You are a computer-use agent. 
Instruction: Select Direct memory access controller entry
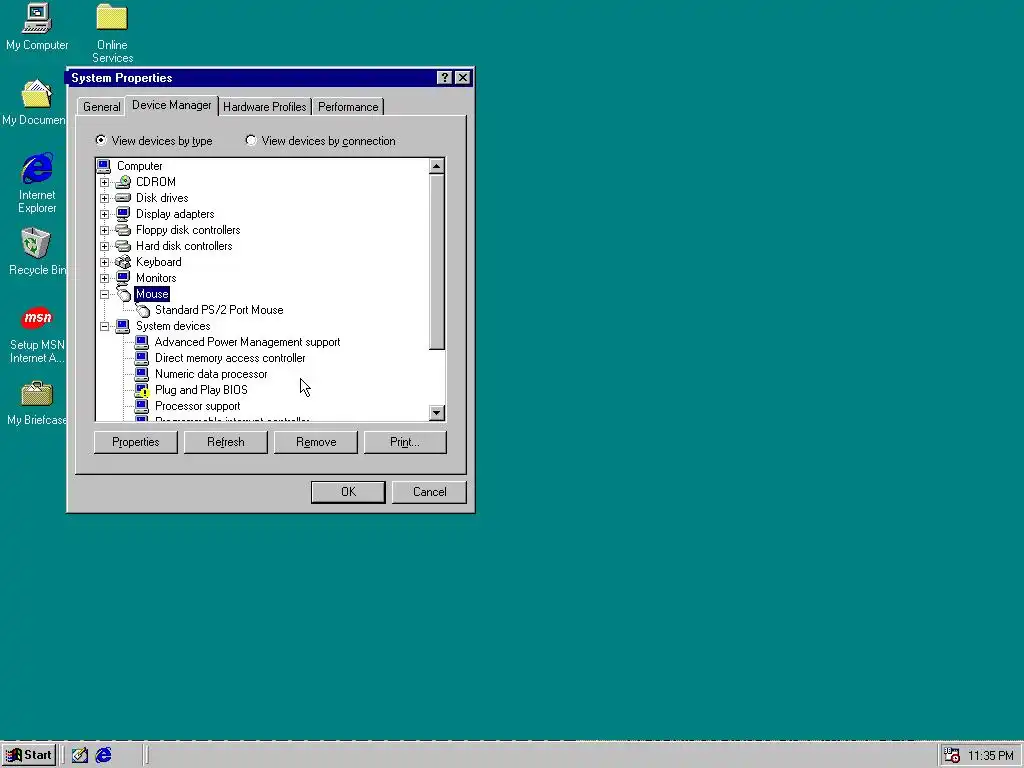230,358
